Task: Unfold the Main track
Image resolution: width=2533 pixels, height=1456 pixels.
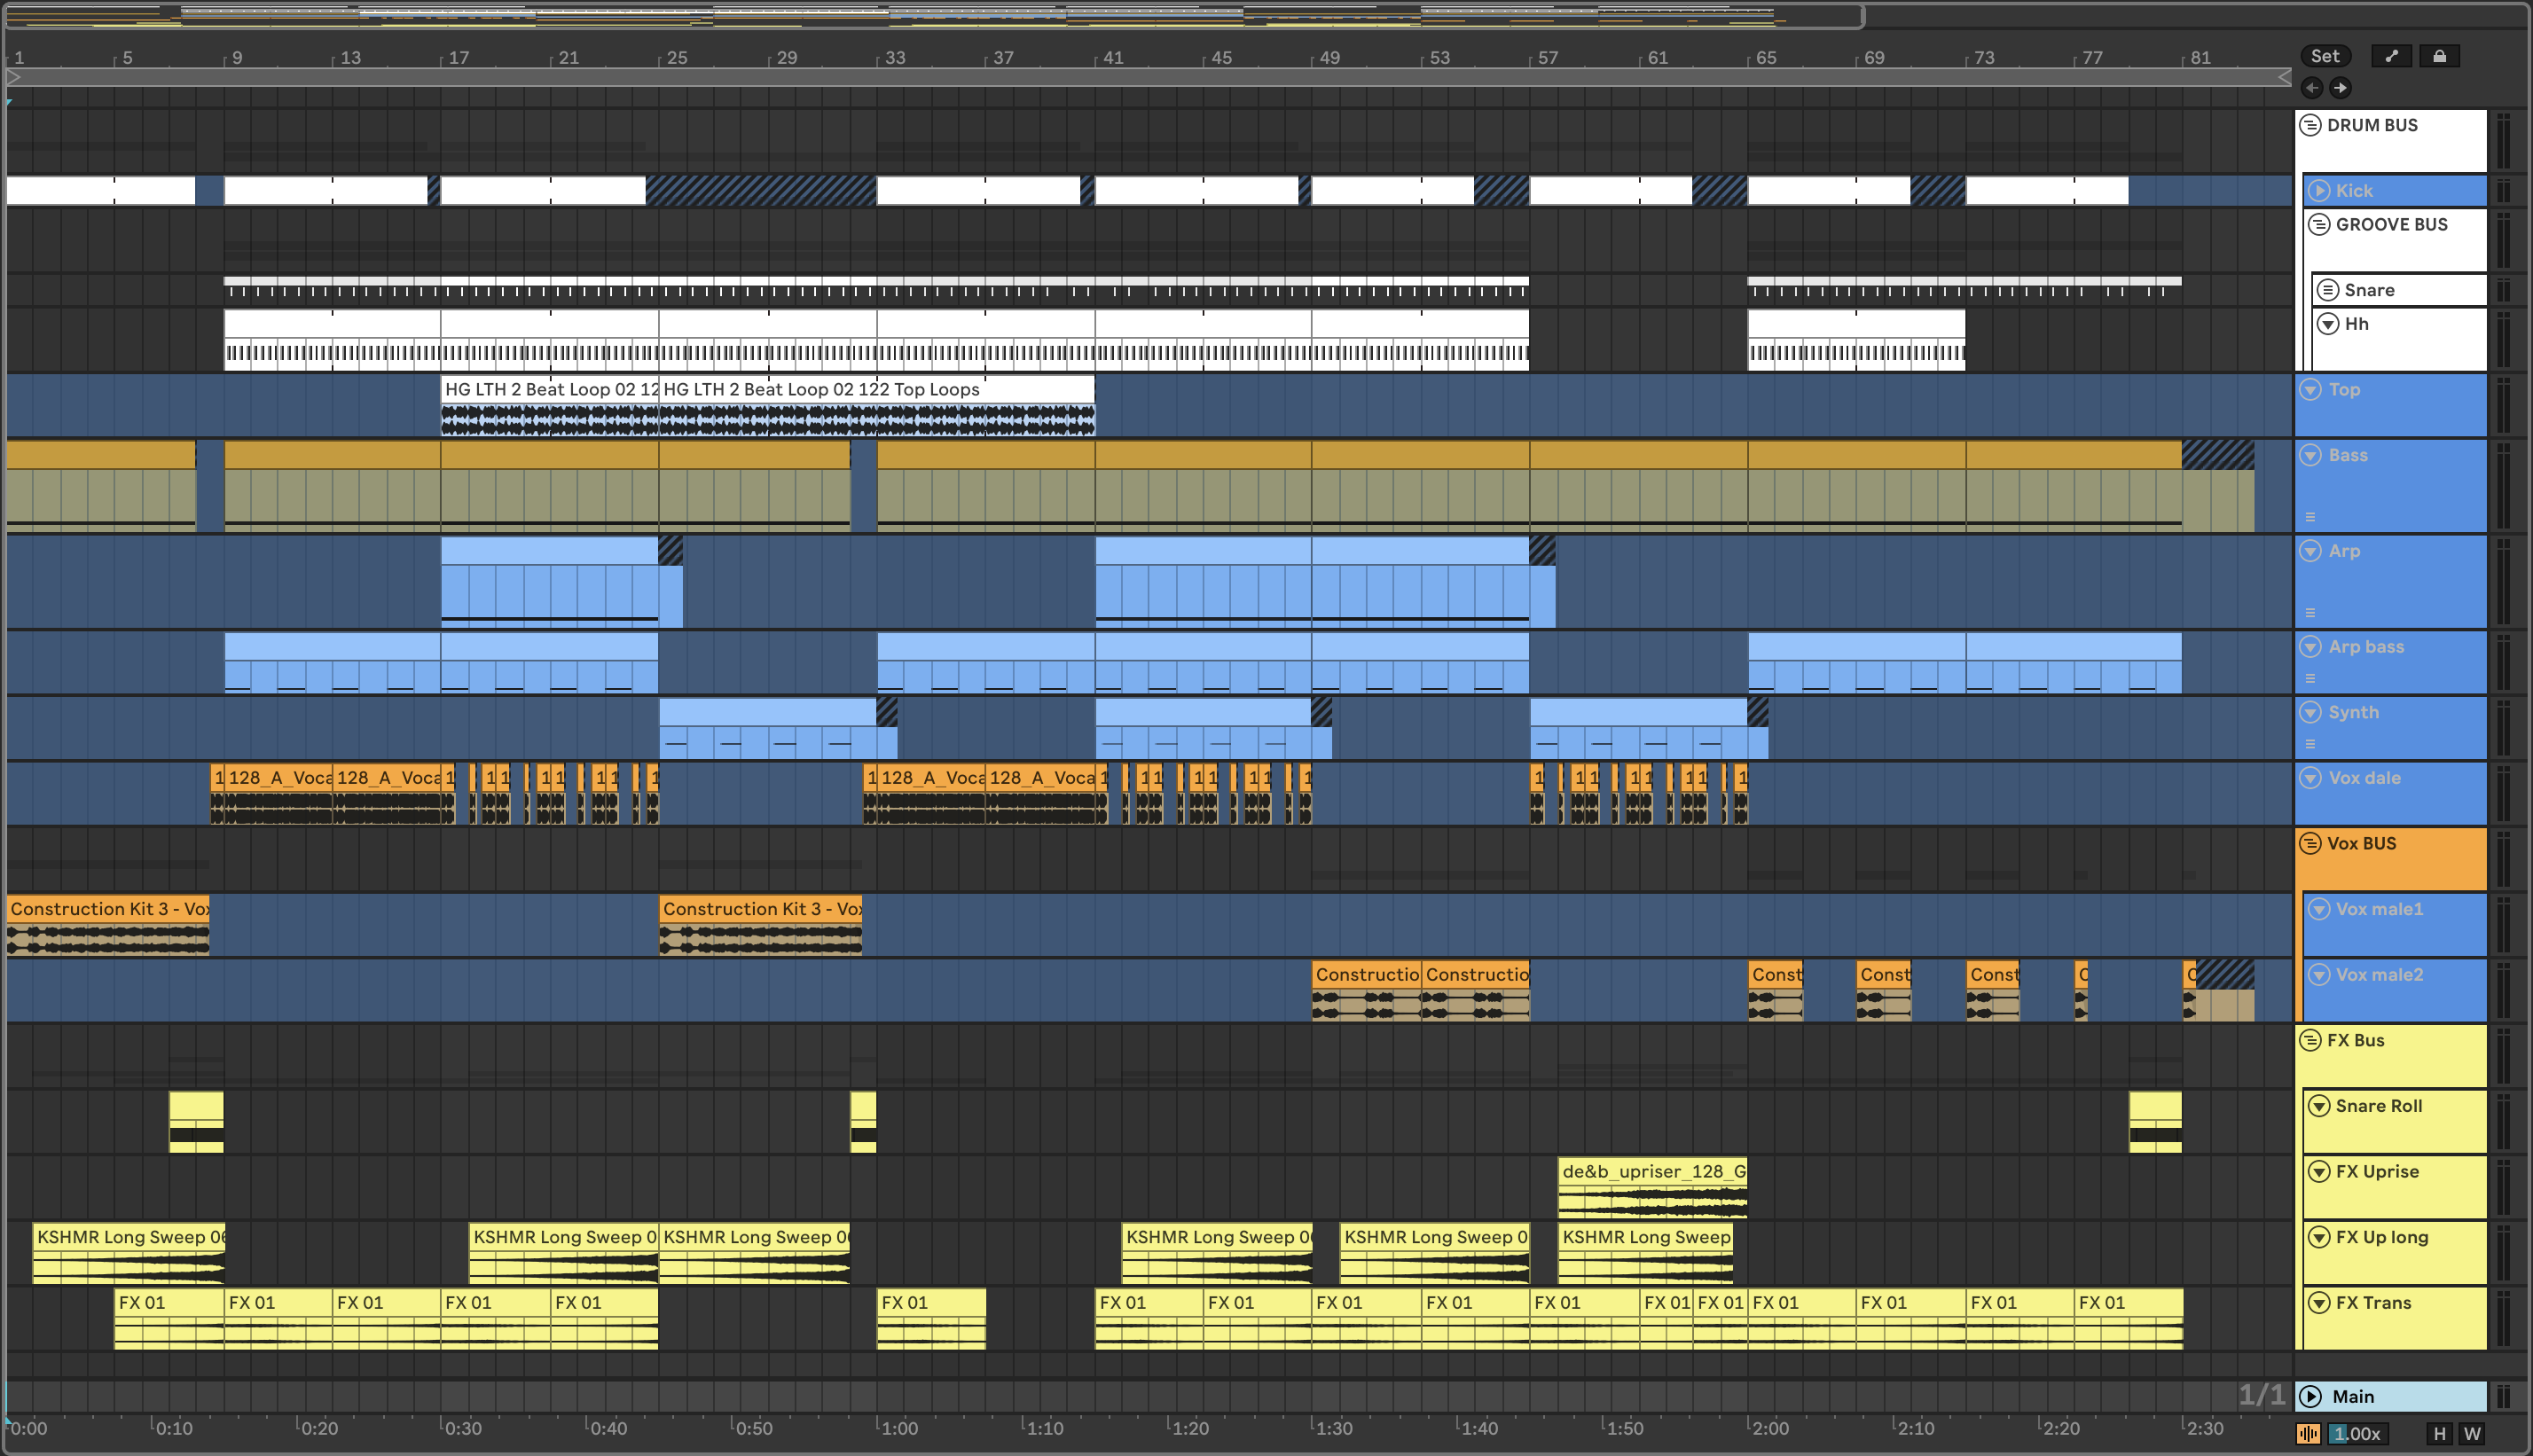Action: [2310, 1396]
